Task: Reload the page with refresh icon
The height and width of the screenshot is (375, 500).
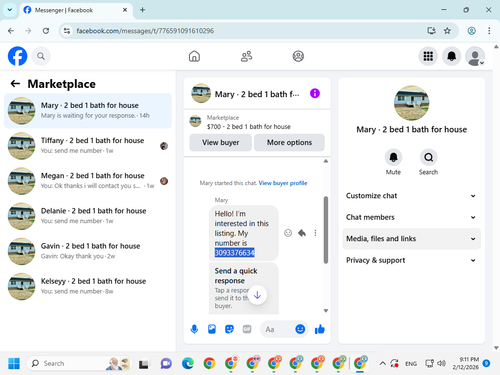Action: pyautogui.click(x=46, y=31)
